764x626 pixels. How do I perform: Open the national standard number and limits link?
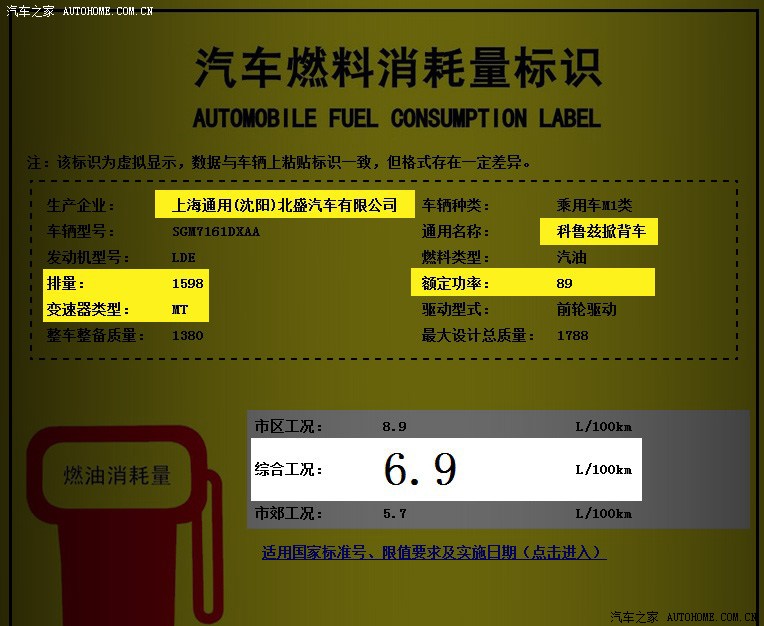coord(434,552)
